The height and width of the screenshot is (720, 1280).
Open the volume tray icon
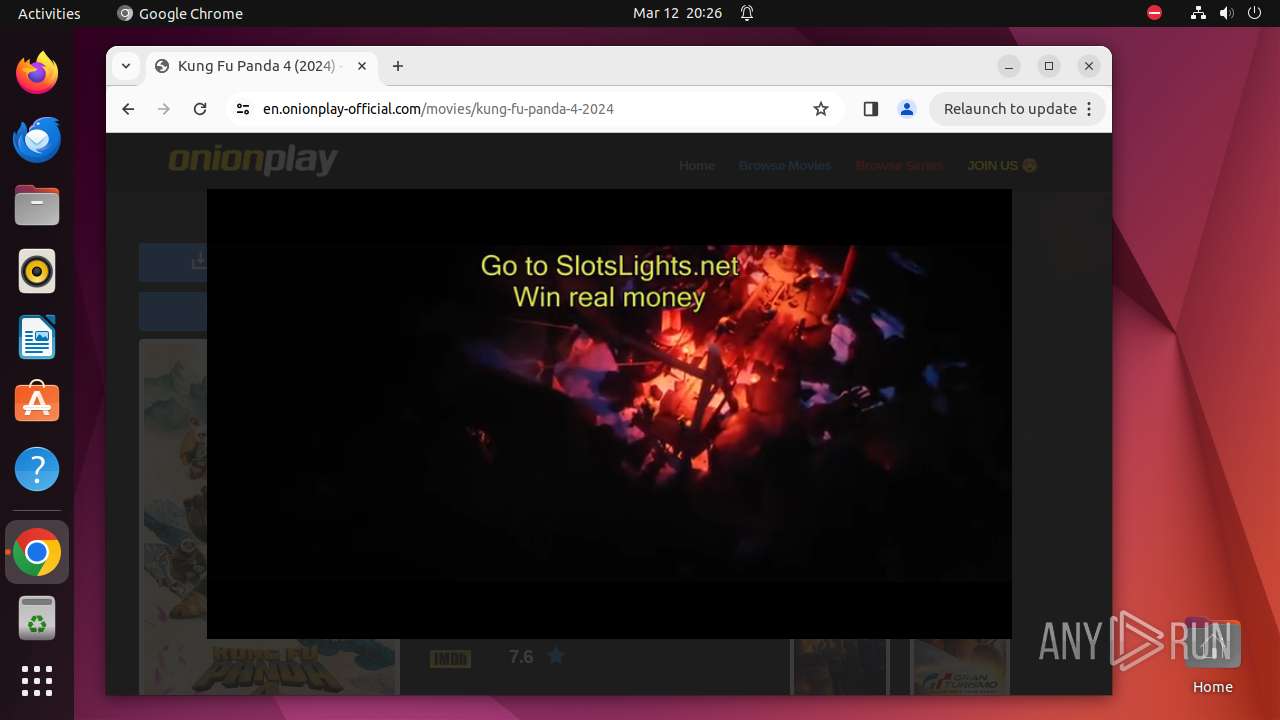pyautogui.click(x=1227, y=13)
